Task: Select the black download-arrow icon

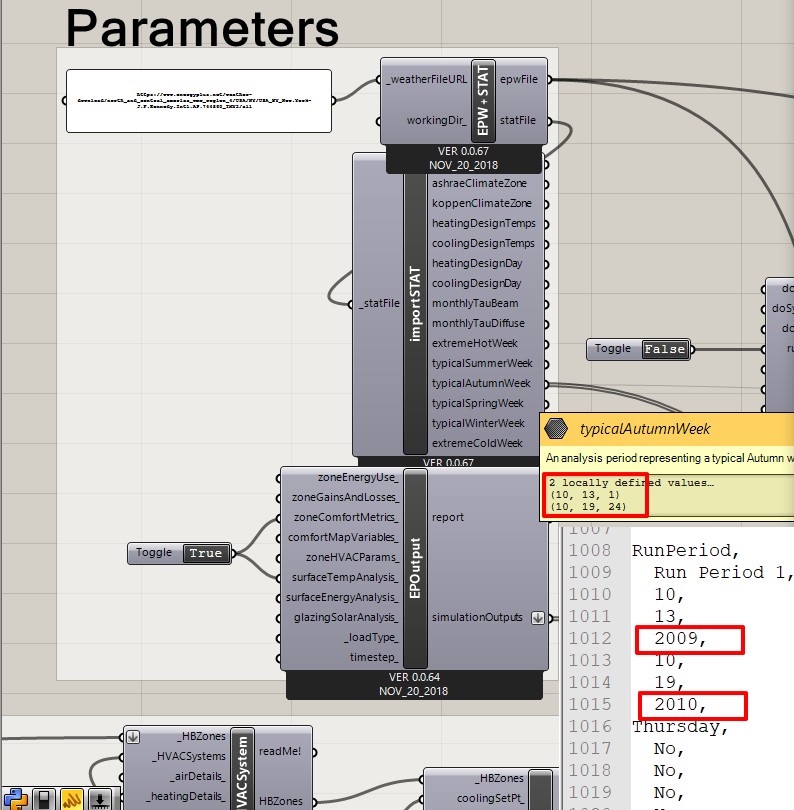Action: pyautogui.click(x=100, y=799)
